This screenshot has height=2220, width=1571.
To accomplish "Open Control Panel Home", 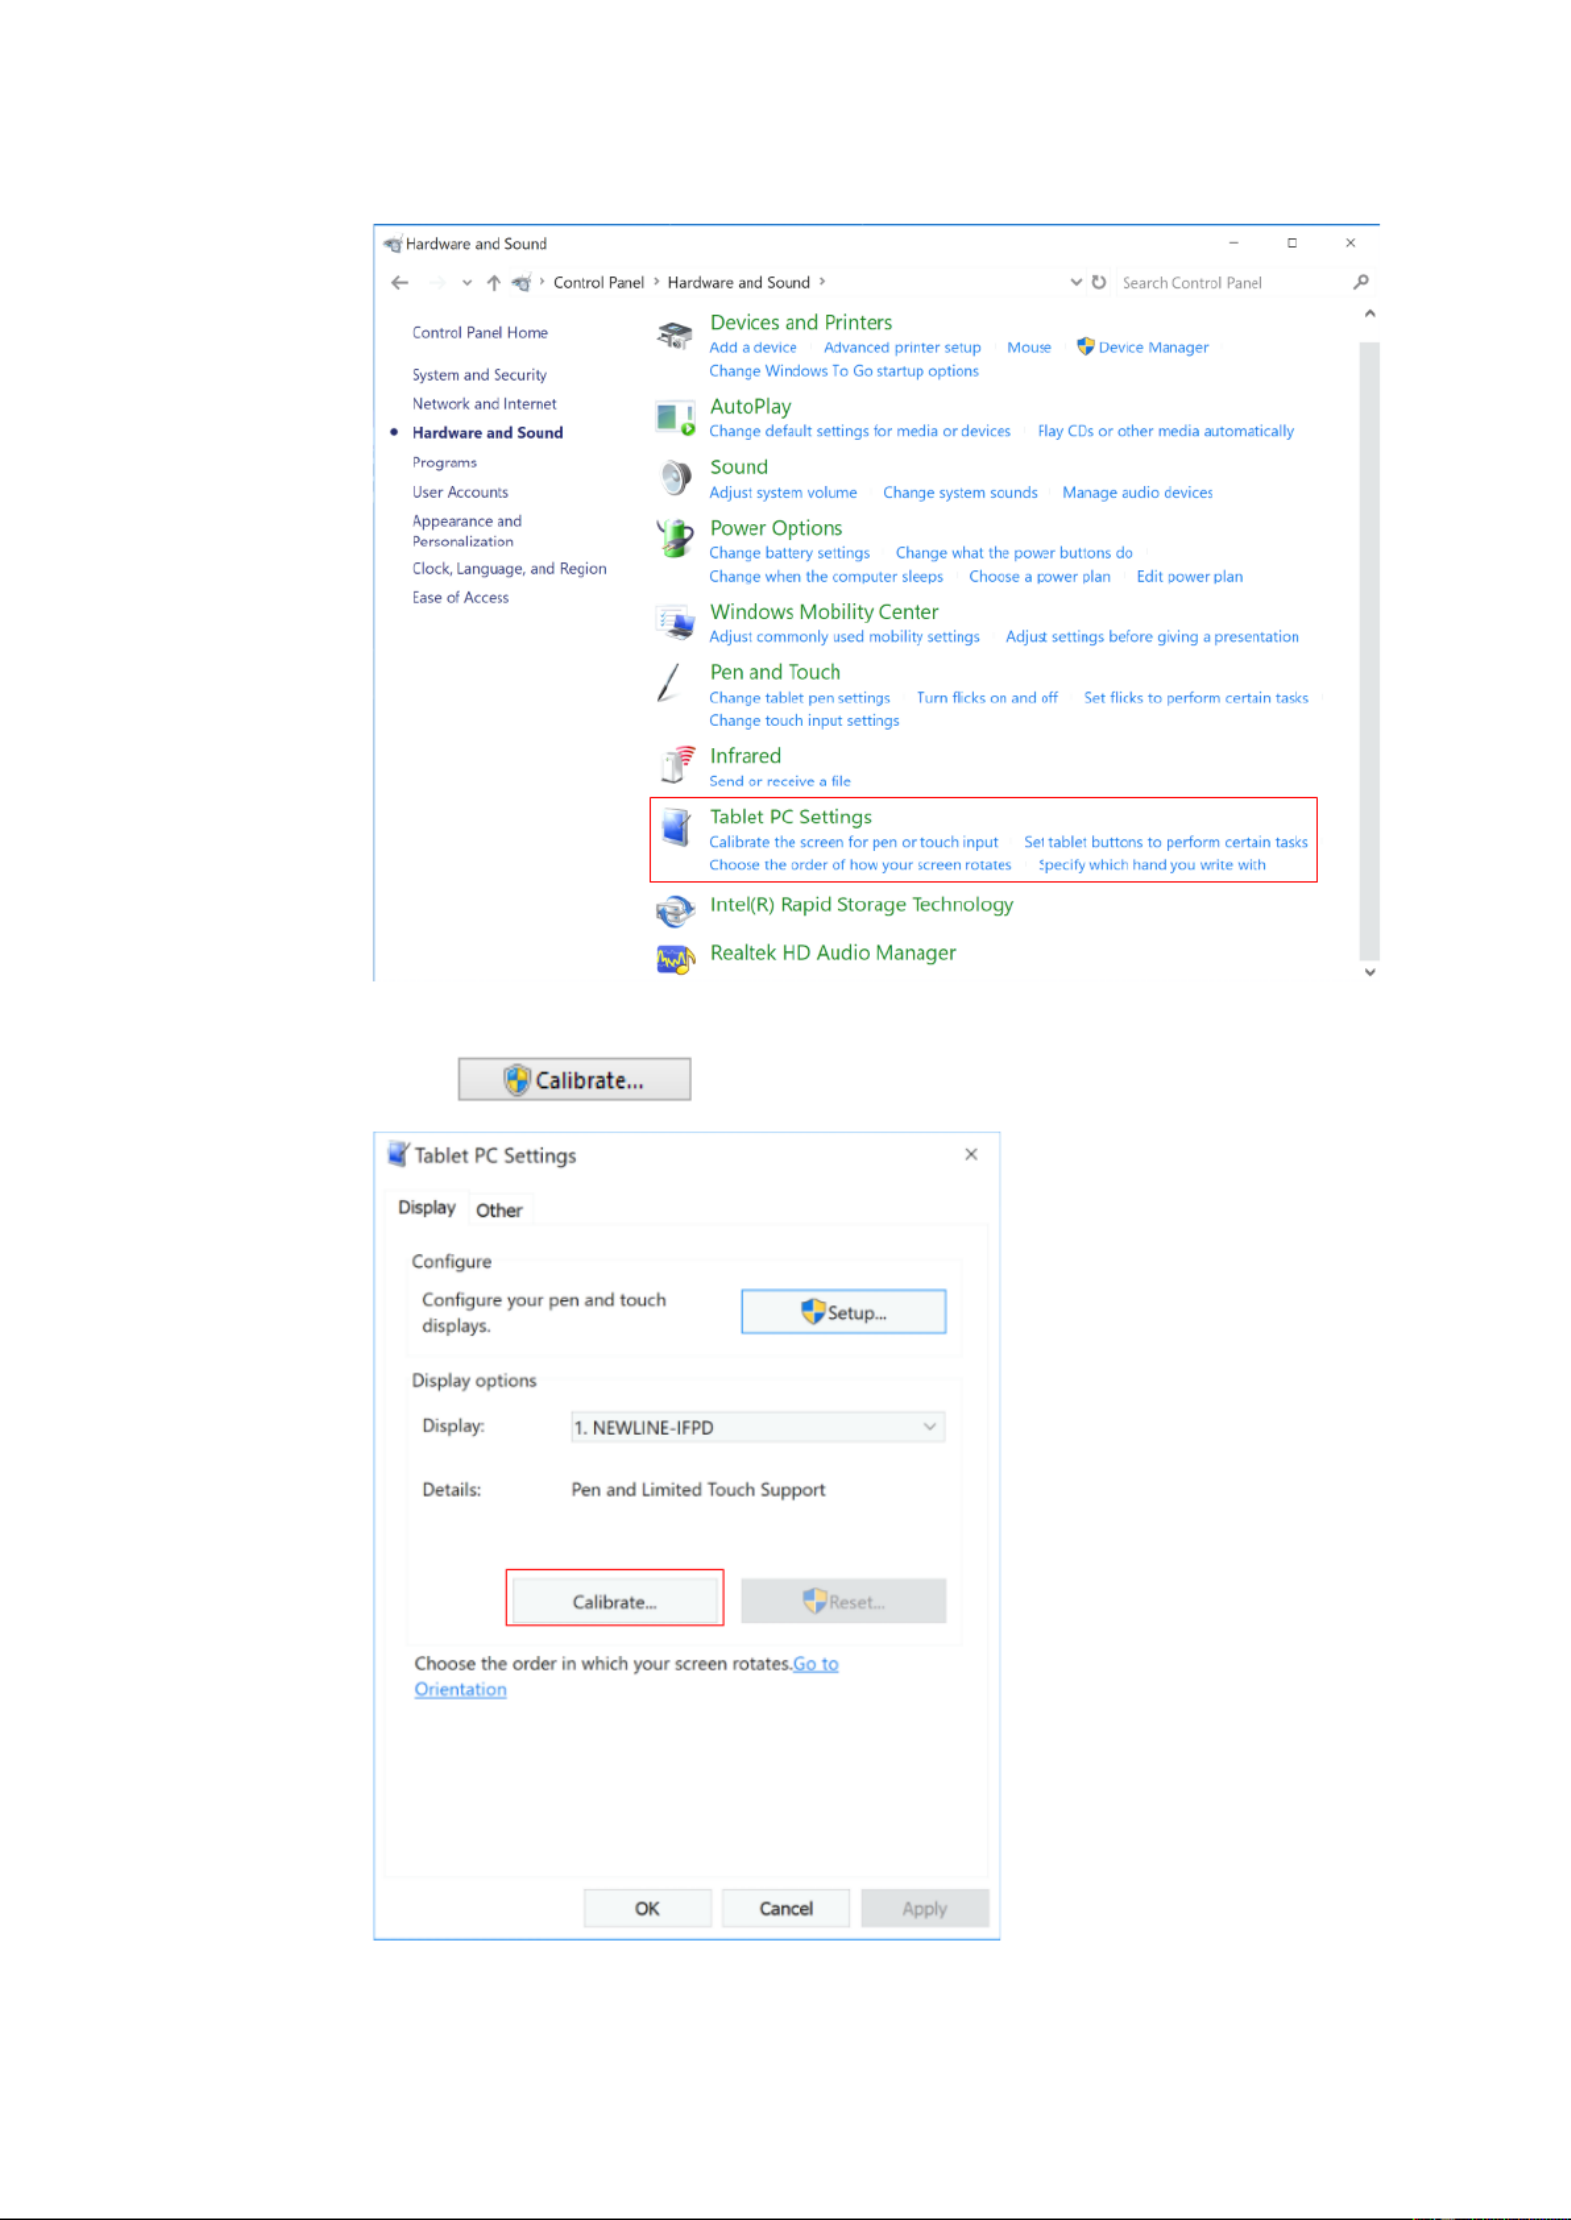I will pyautogui.click(x=479, y=332).
